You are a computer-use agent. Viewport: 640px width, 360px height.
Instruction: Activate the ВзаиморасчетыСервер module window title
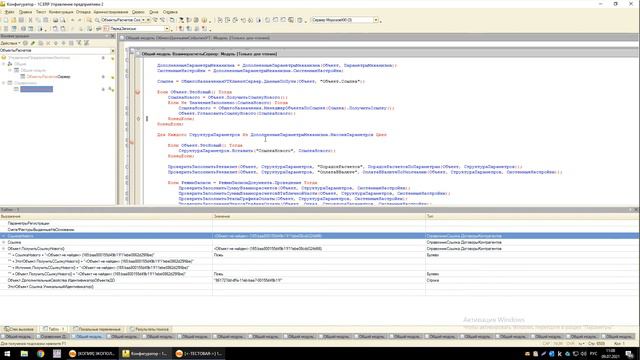coord(209,54)
